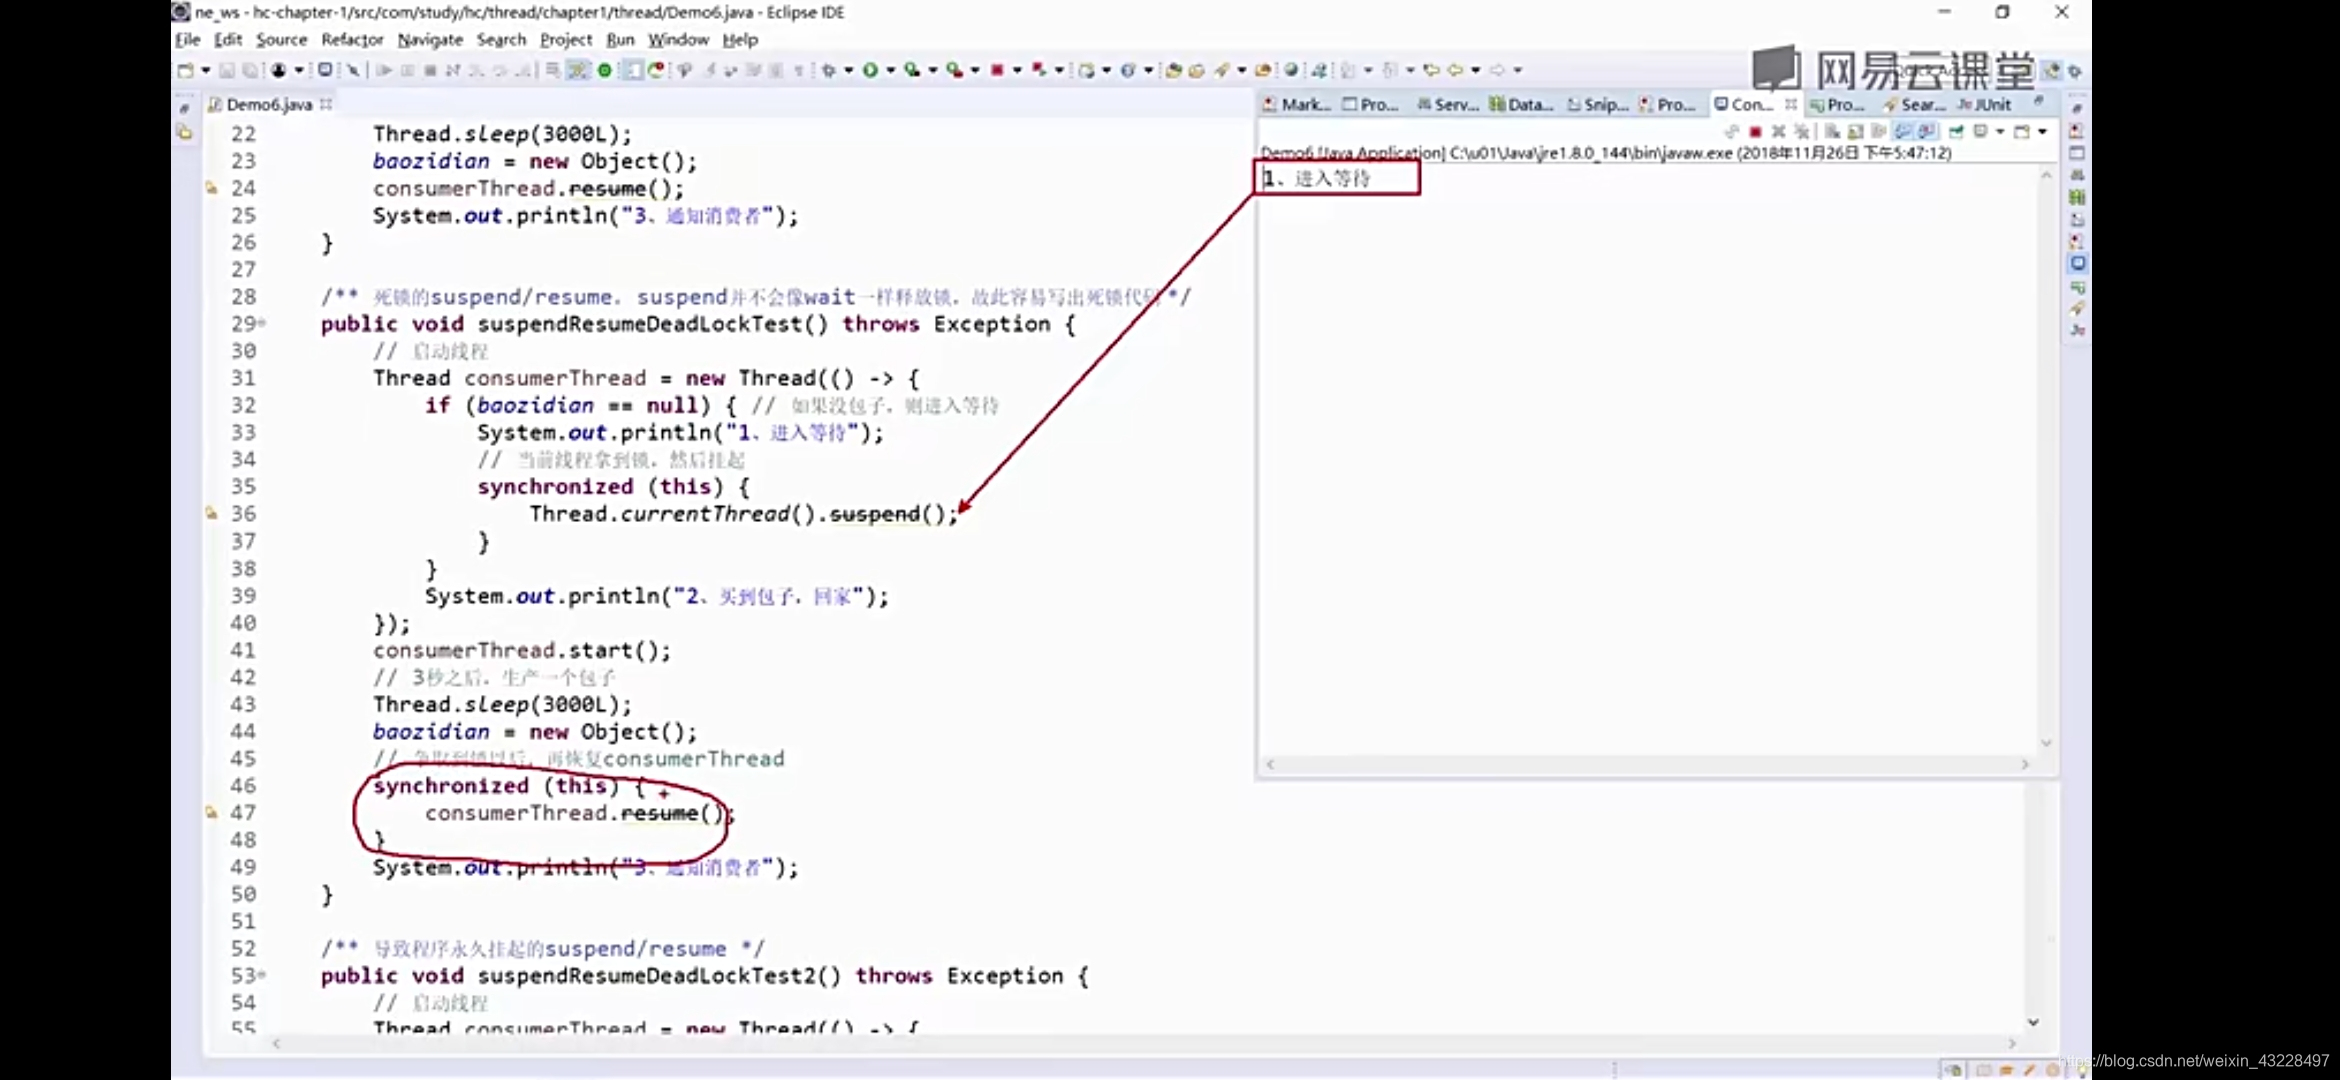The height and width of the screenshot is (1080, 2340).
Task: Click the New file wizard icon
Action: click(x=185, y=70)
